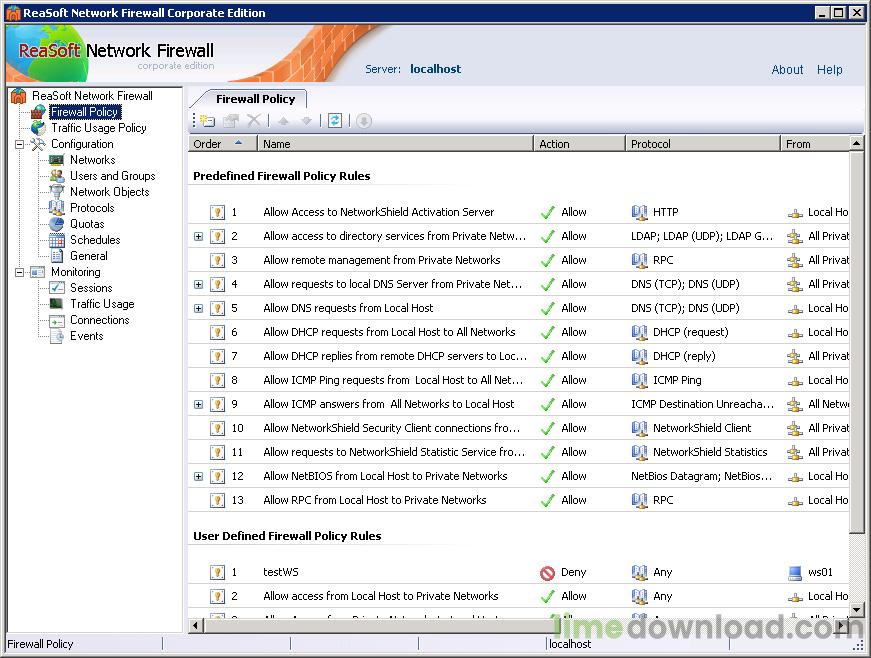Sort rules by Order column header
The image size is (871, 658).
(222, 144)
